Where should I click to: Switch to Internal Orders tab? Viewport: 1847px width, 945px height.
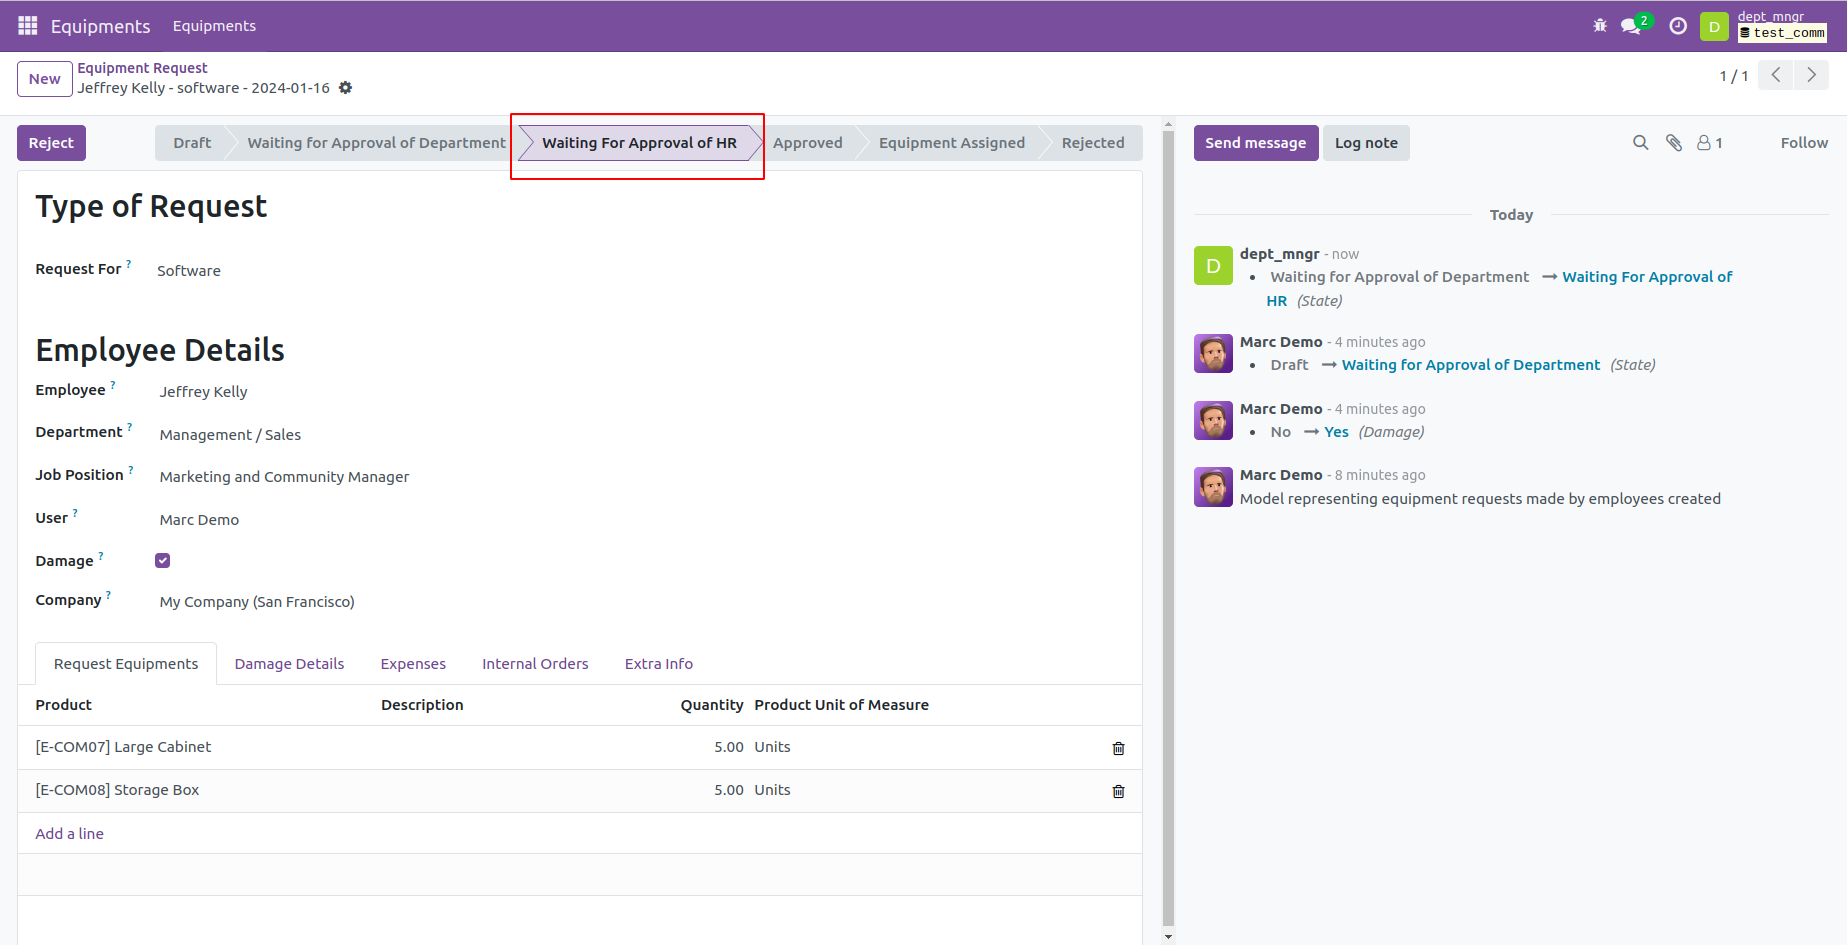pos(535,664)
